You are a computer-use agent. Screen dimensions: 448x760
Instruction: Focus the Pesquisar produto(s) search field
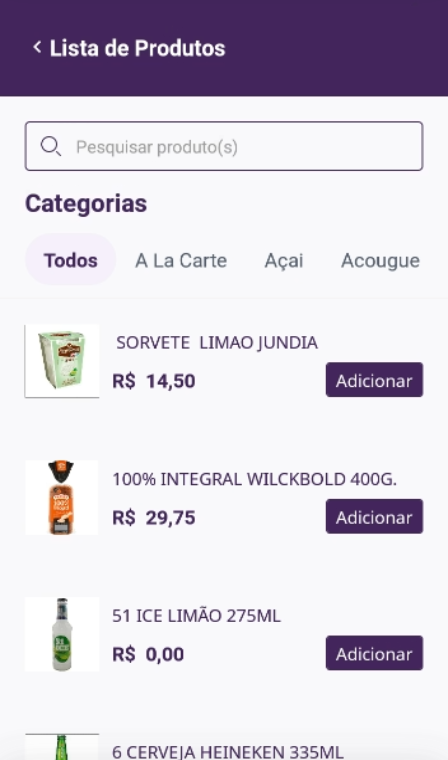pos(224,146)
